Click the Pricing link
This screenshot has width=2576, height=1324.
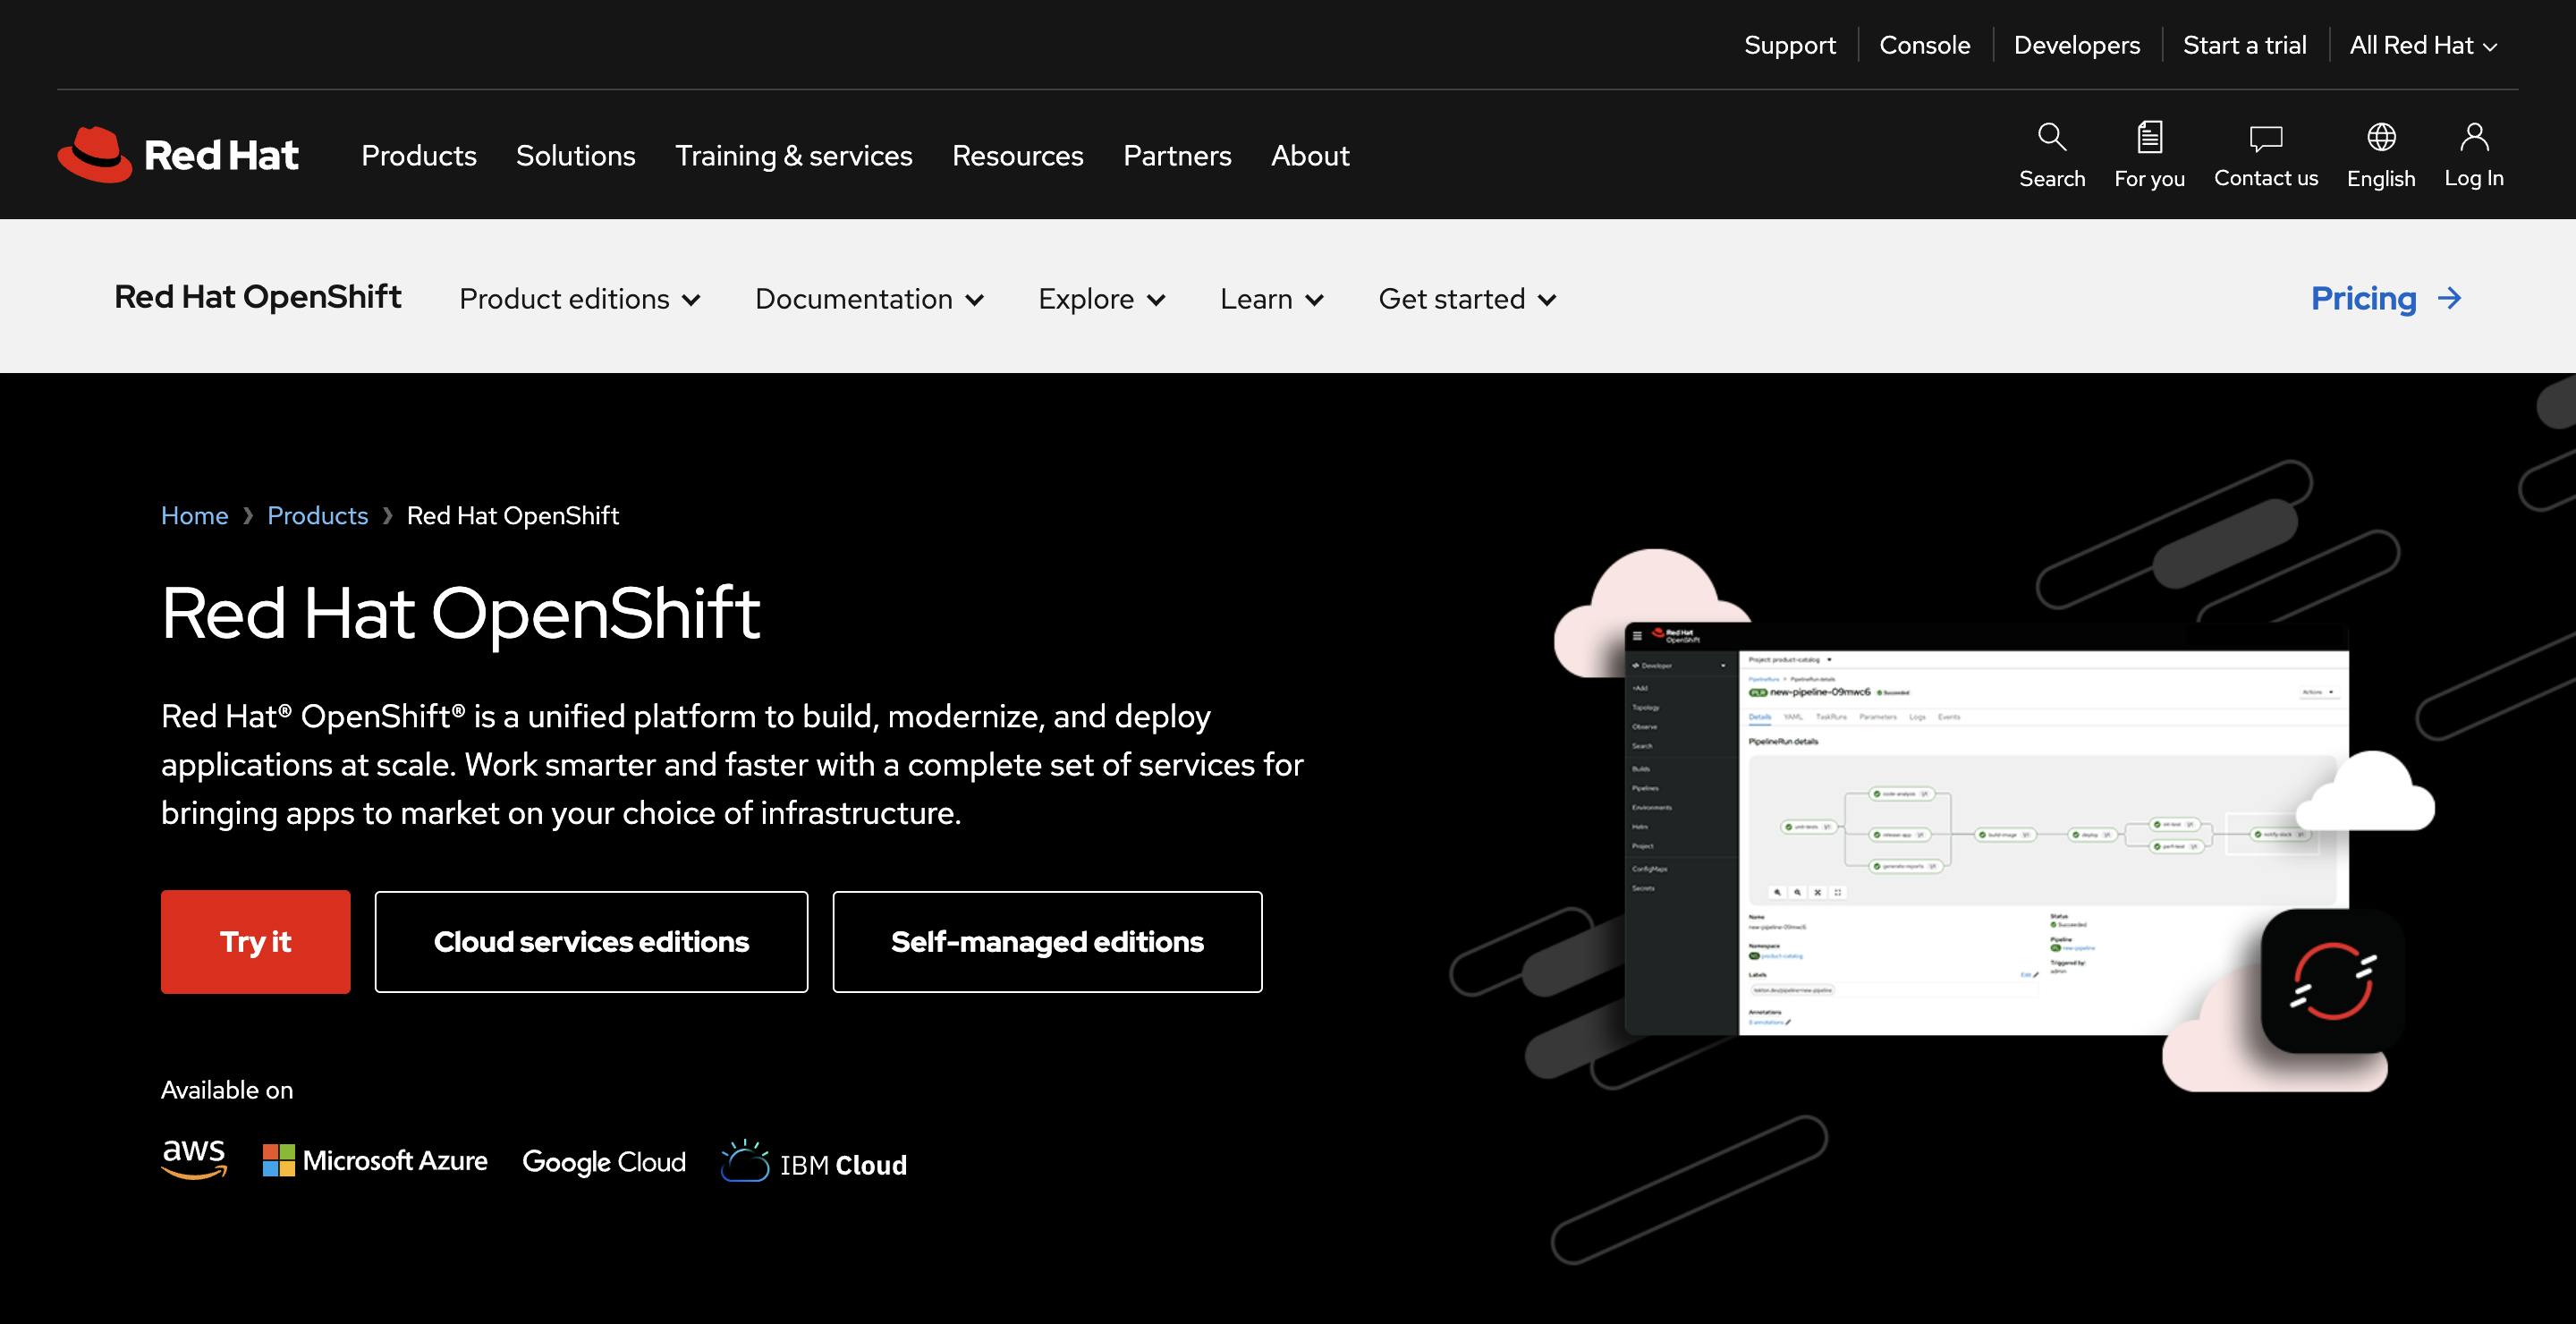(x=2387, y=297)
